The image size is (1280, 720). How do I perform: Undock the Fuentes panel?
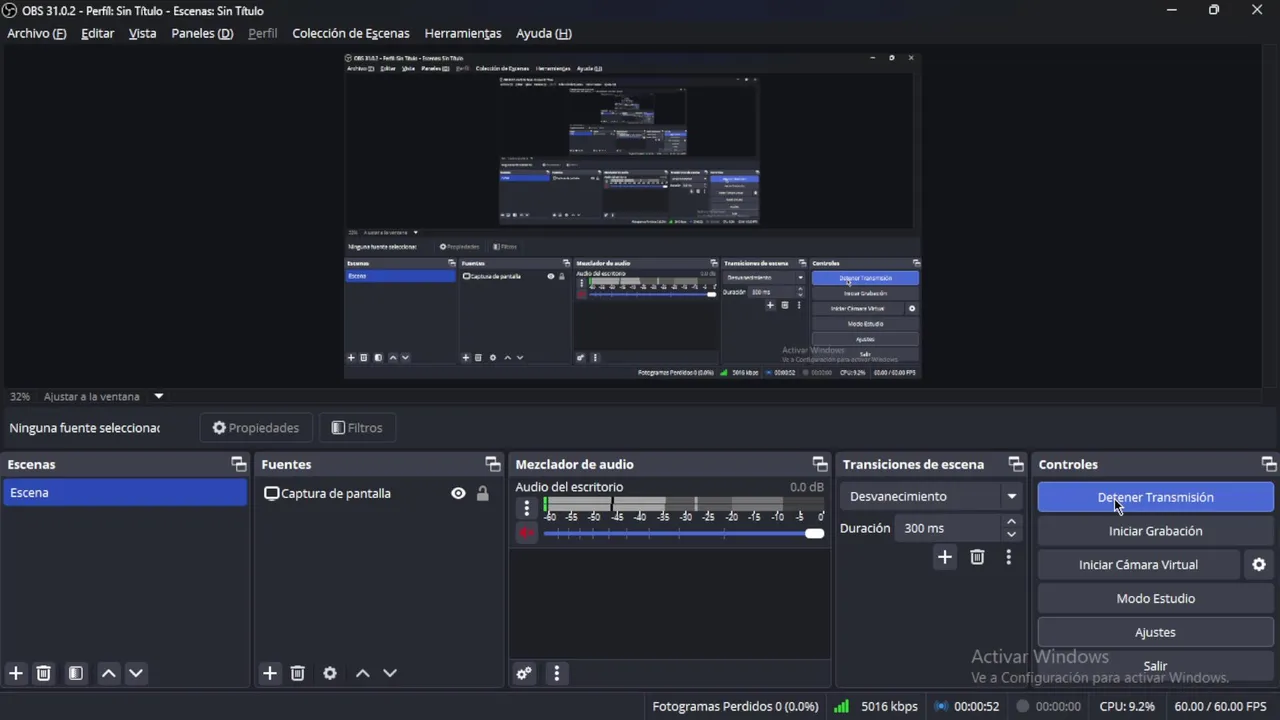pos(492,464)
